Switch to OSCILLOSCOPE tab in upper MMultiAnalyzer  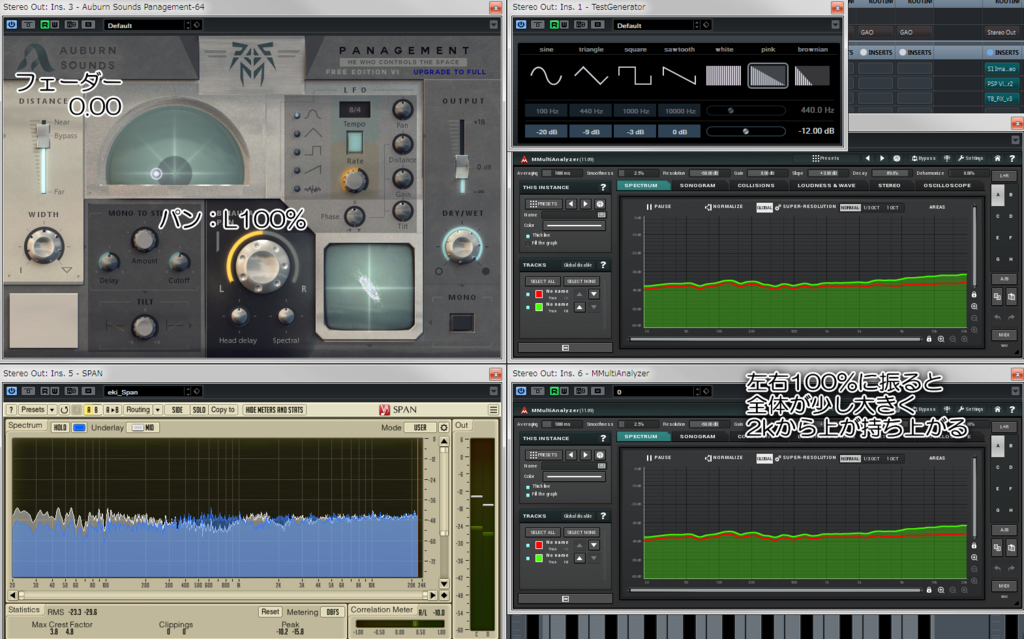click(x=947, y=186)
